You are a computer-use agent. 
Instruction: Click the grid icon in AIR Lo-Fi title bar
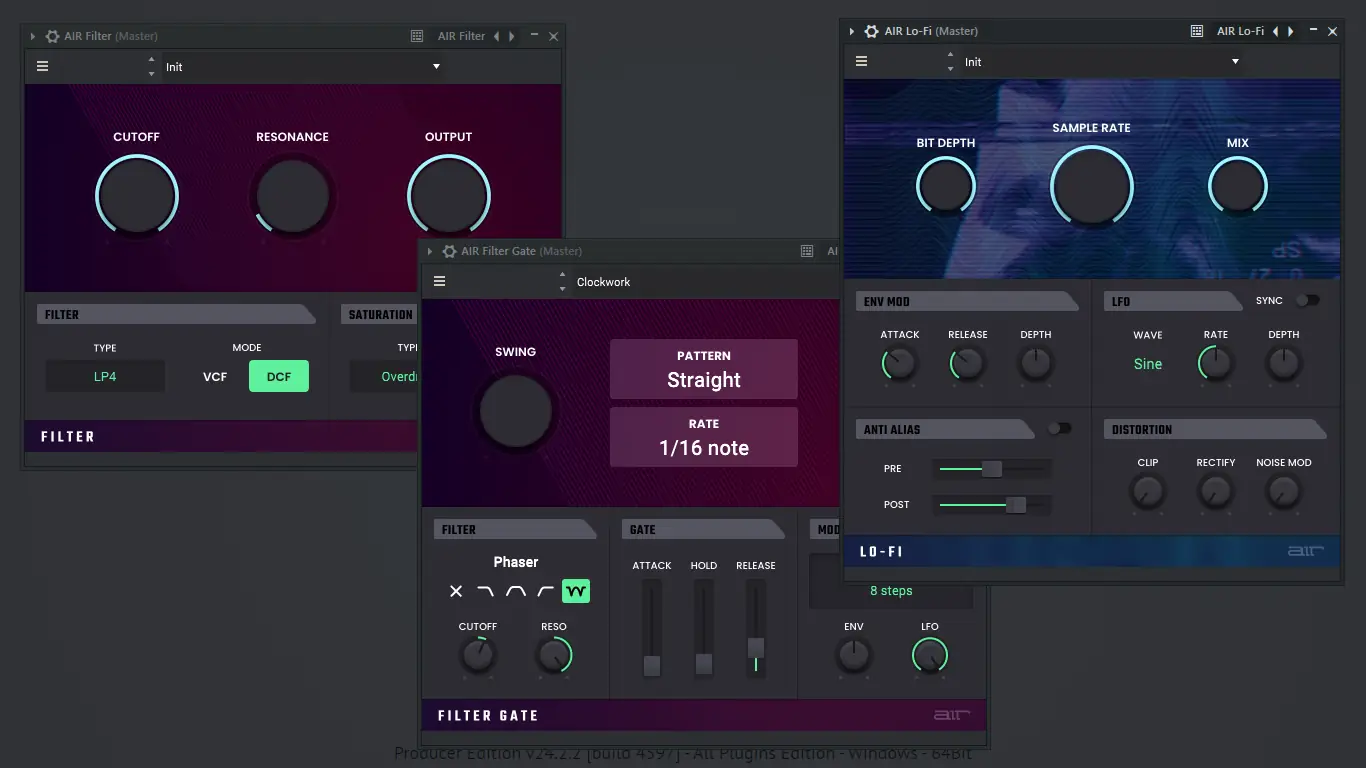point(1196,31)
